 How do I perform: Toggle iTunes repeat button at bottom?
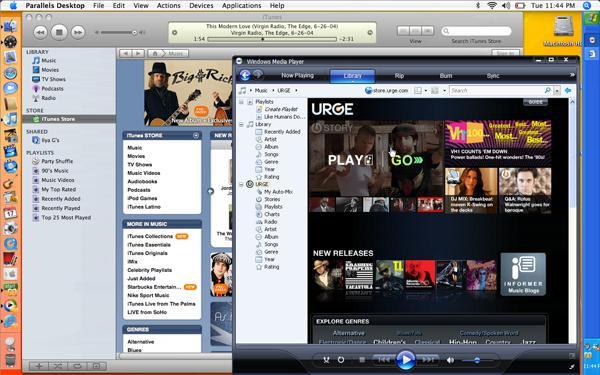(x=77, y=366)
